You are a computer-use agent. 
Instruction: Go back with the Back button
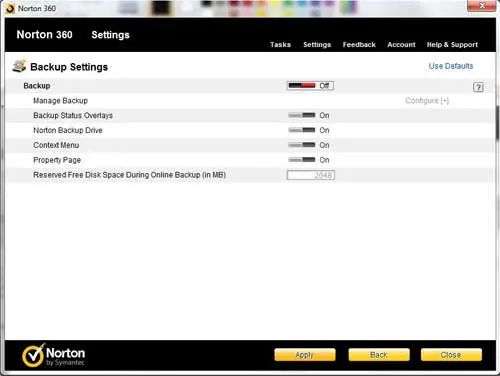click(x=379, y=355)
